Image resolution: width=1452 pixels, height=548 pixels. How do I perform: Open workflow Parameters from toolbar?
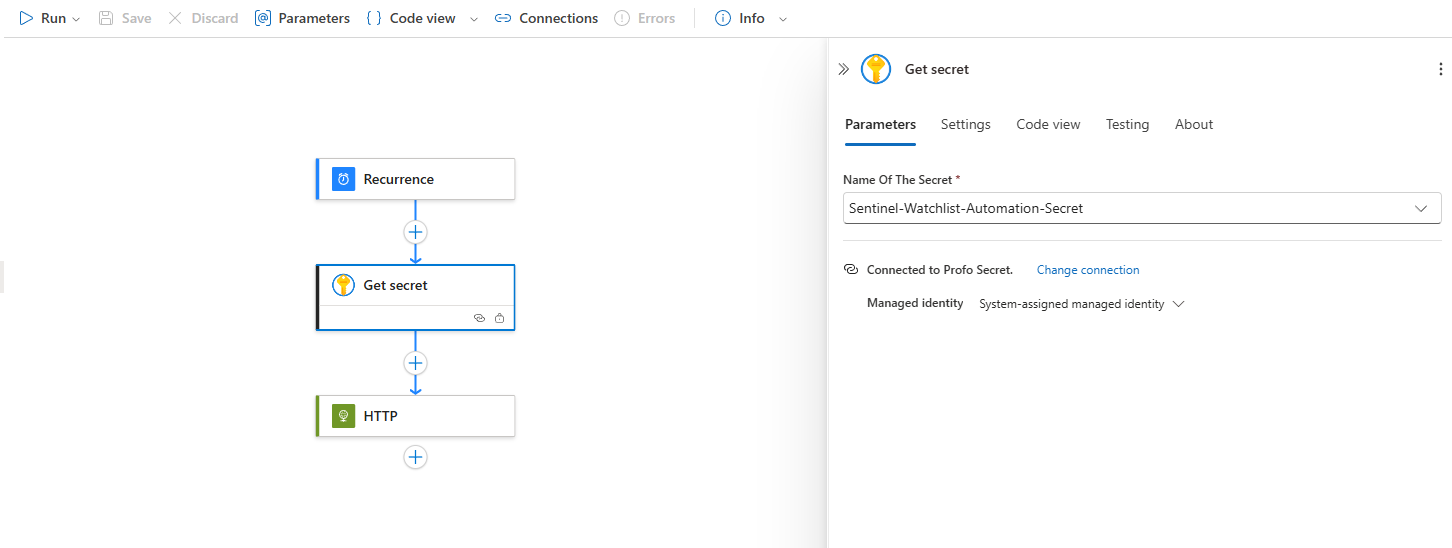click(x=302, y=18)
